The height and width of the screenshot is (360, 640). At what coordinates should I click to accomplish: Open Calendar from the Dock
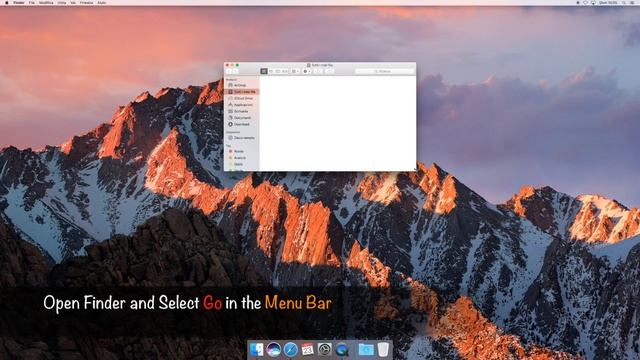pyautogui.click(x=307, y=349)
